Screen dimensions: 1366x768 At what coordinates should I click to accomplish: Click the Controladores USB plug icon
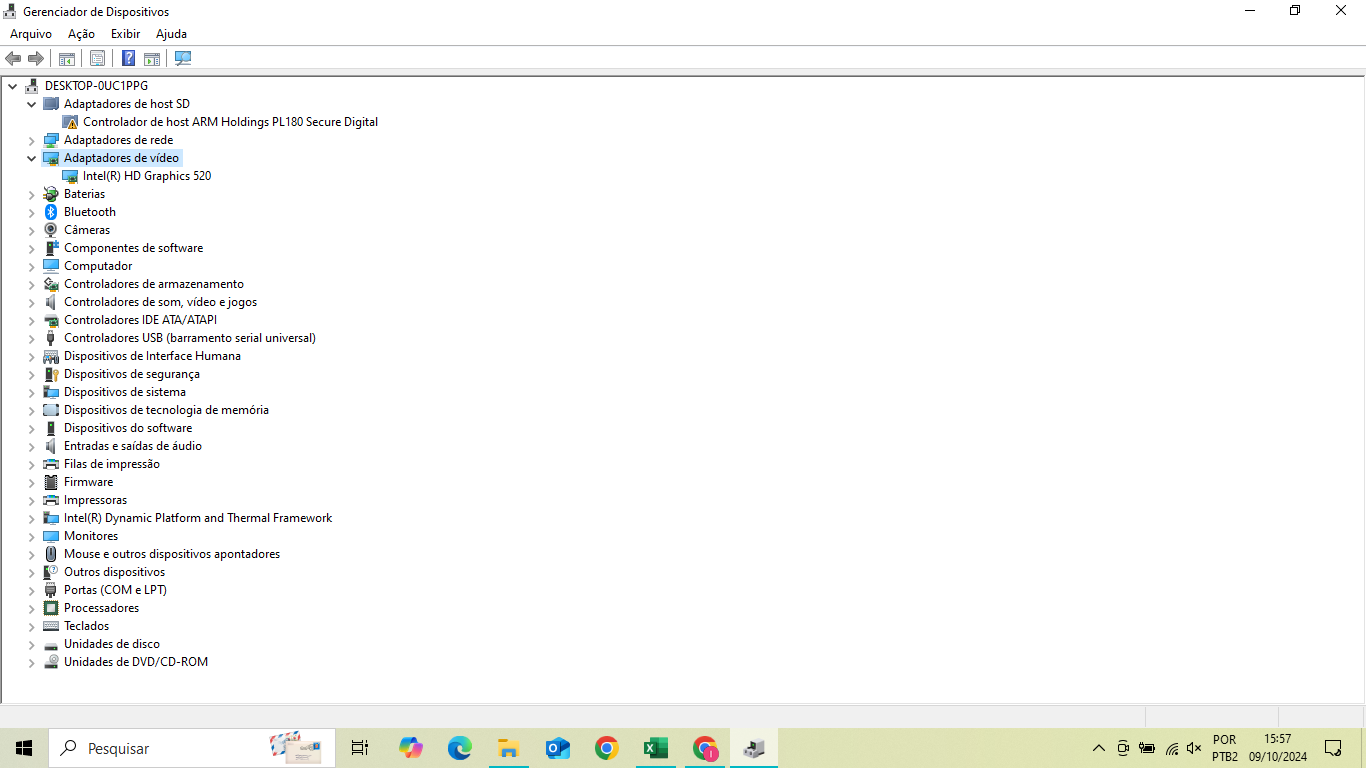pyautogui.click(x=51, y=338)
